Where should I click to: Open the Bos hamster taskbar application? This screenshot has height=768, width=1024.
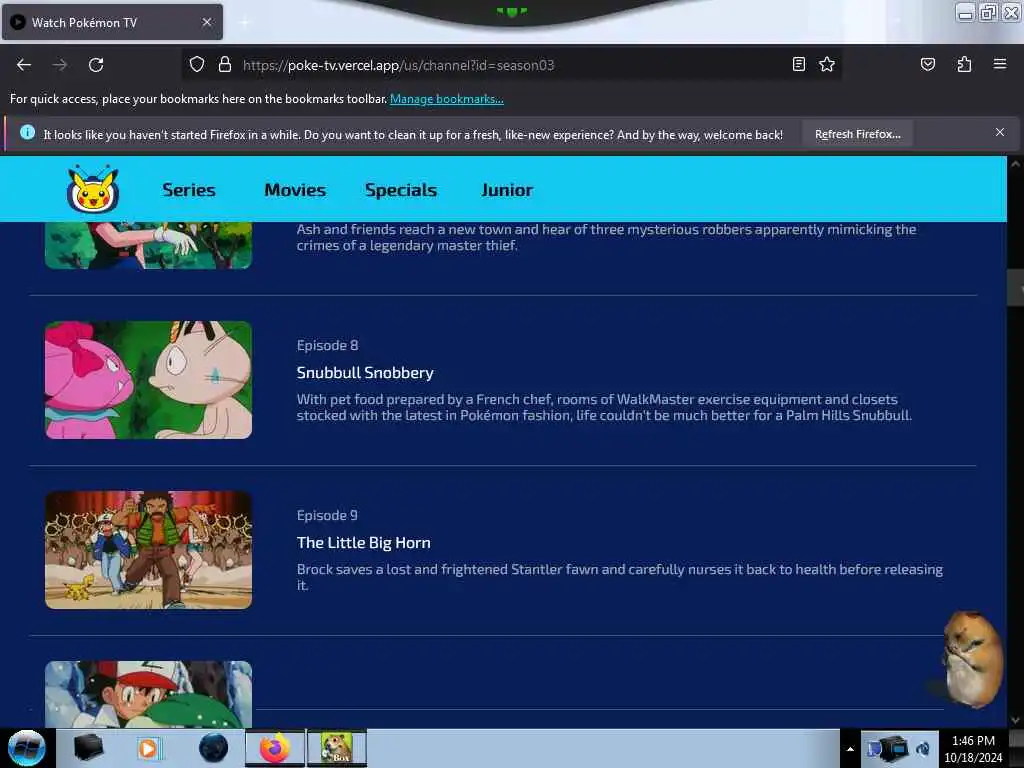click(x=337, y=748)
